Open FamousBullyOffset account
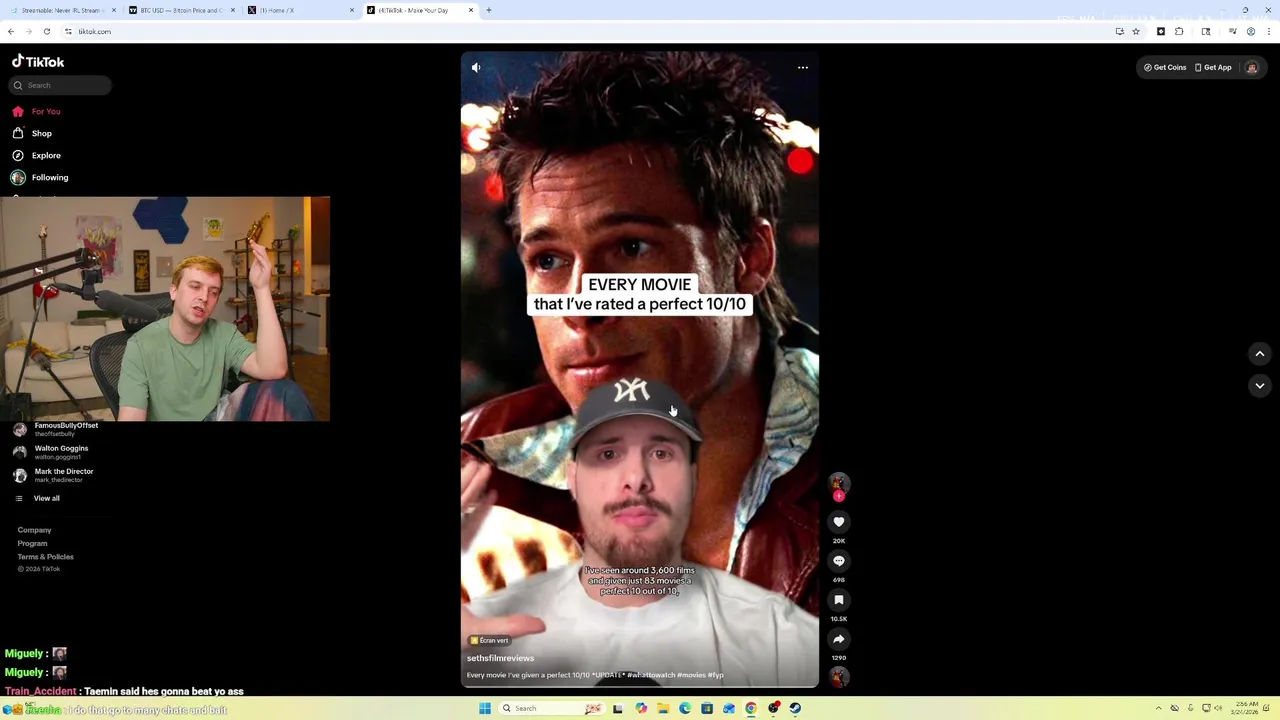This screenshot has width=1280, height=720. 56,429
